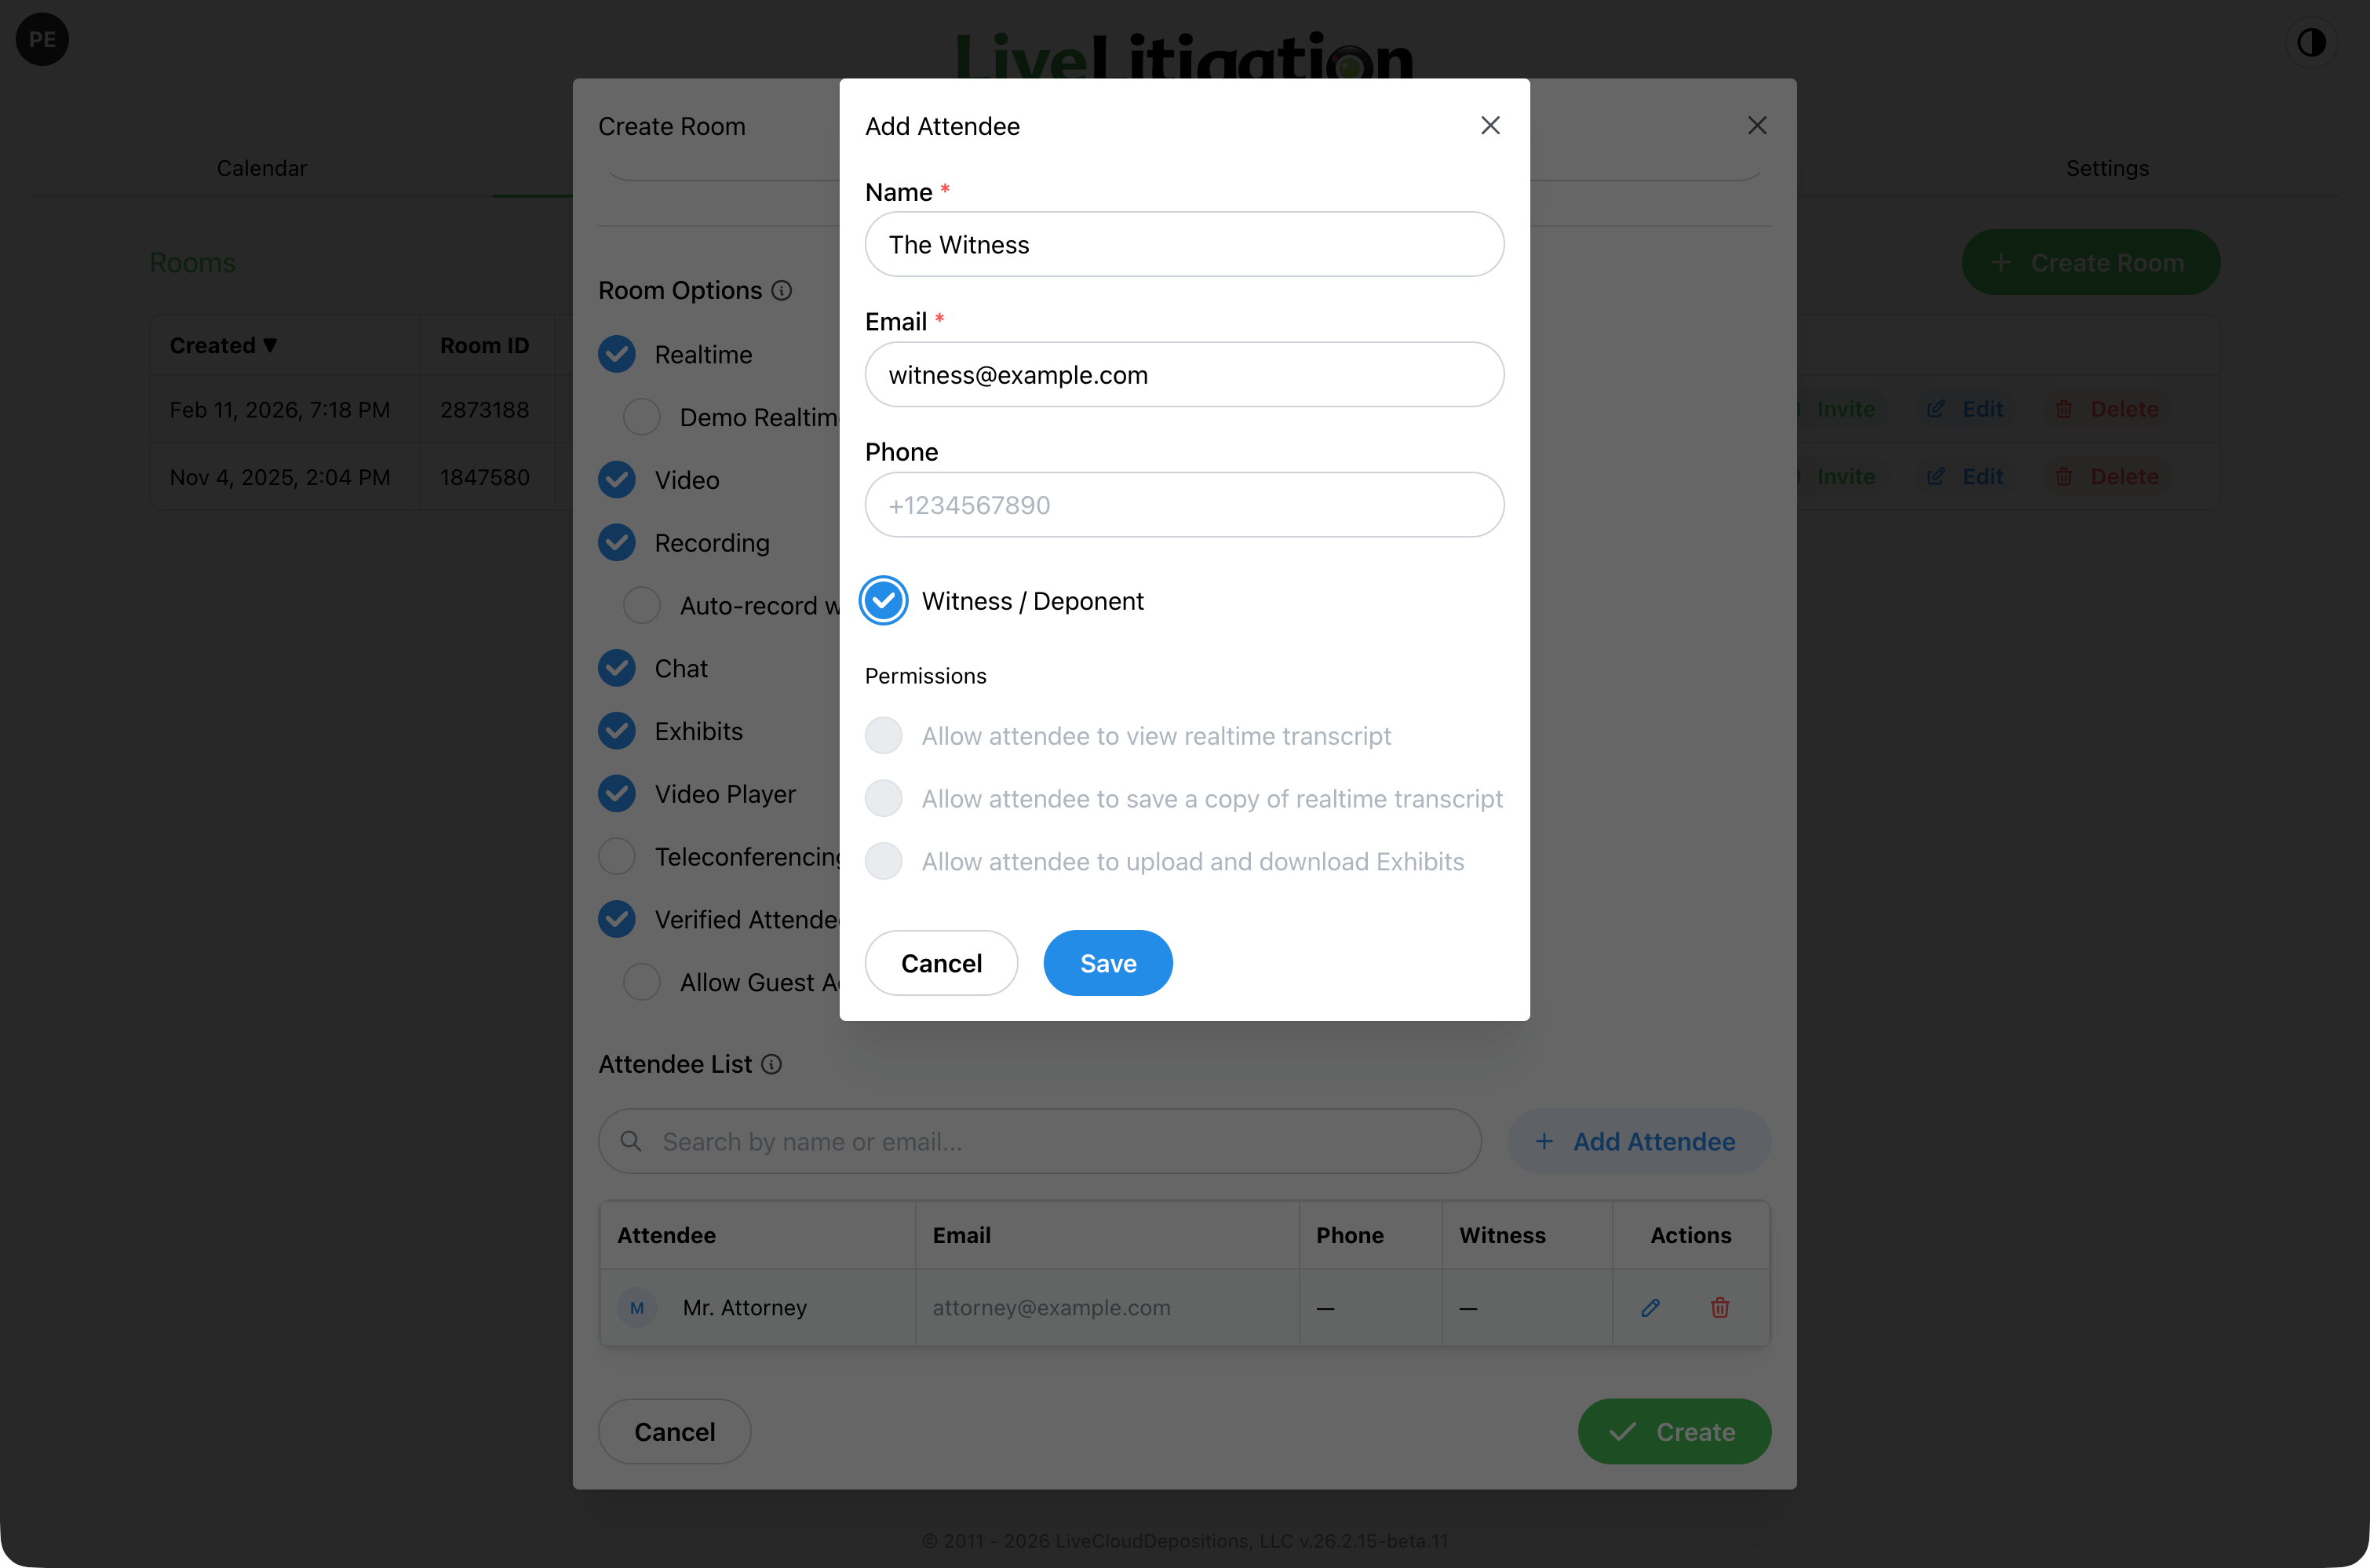Viewport: 2370px width, 1568px height.
Task: Open the Calendar tab
Action: pos(262,168)
